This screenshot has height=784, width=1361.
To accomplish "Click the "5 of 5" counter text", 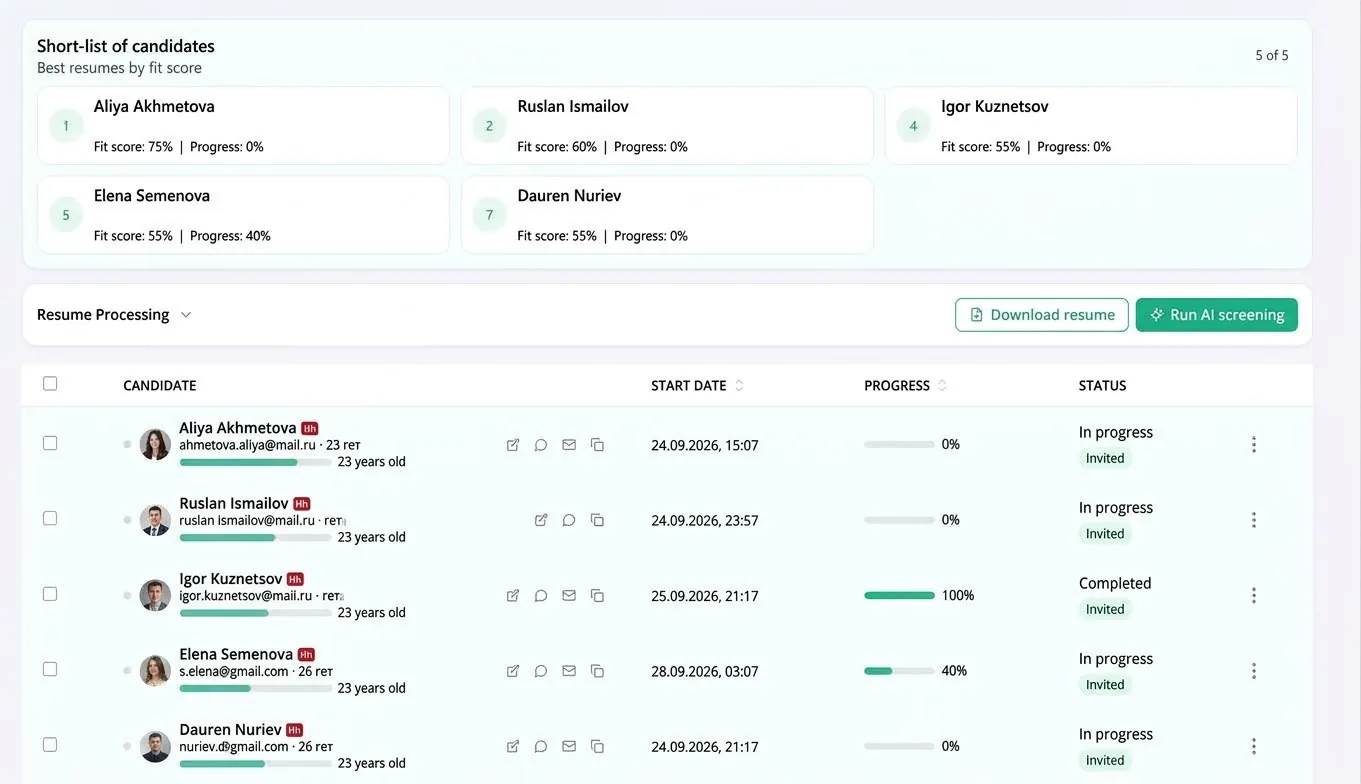I will pos(1272,56).
